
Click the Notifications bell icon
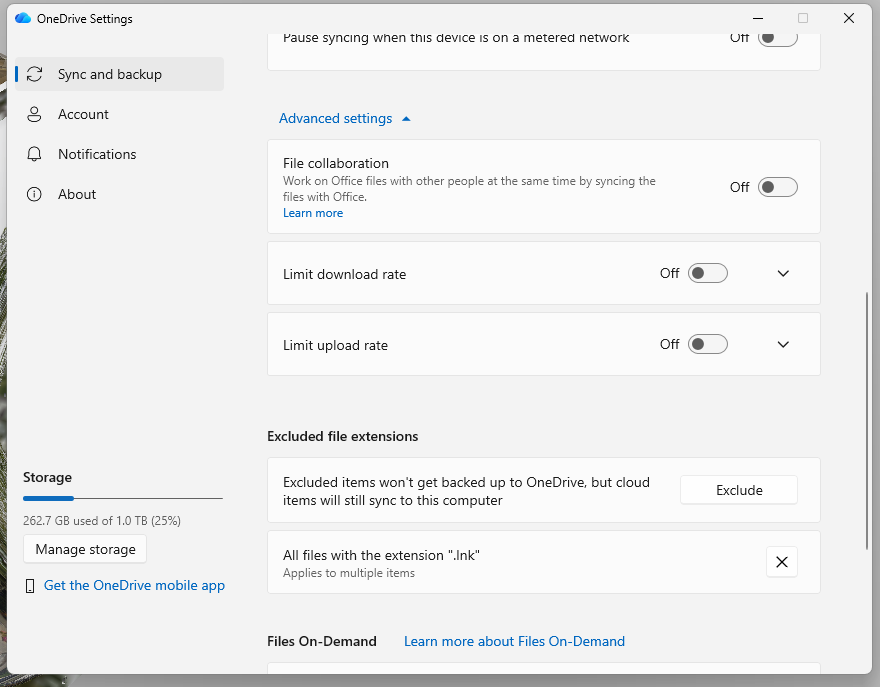click(34, 154)
